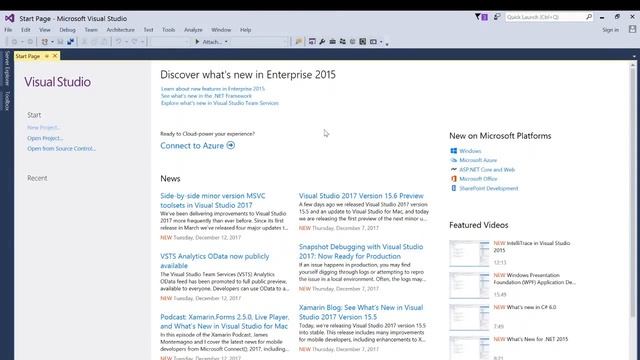Click the toolbar icon right of Toolbox
Screen dimensions: 640x360
pyautogui.click(x=342, y=42)
